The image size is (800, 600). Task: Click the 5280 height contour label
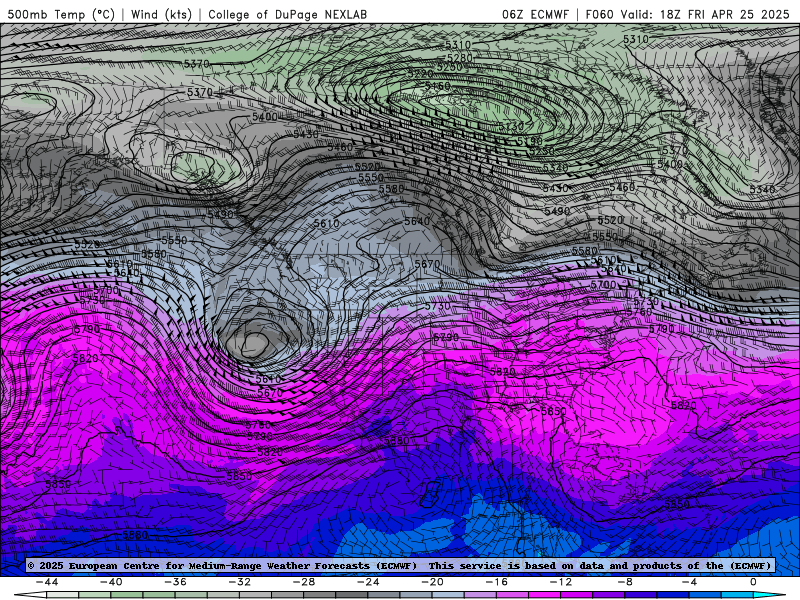460,58
